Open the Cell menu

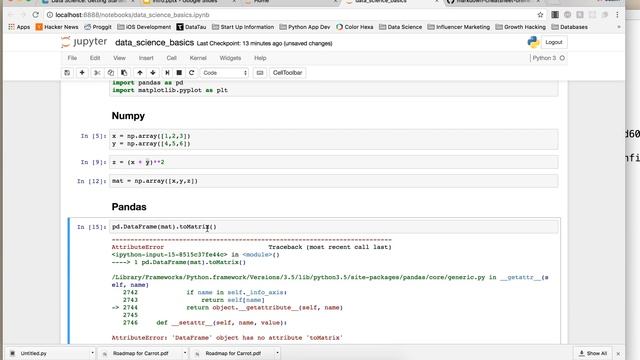click(171, 58)
